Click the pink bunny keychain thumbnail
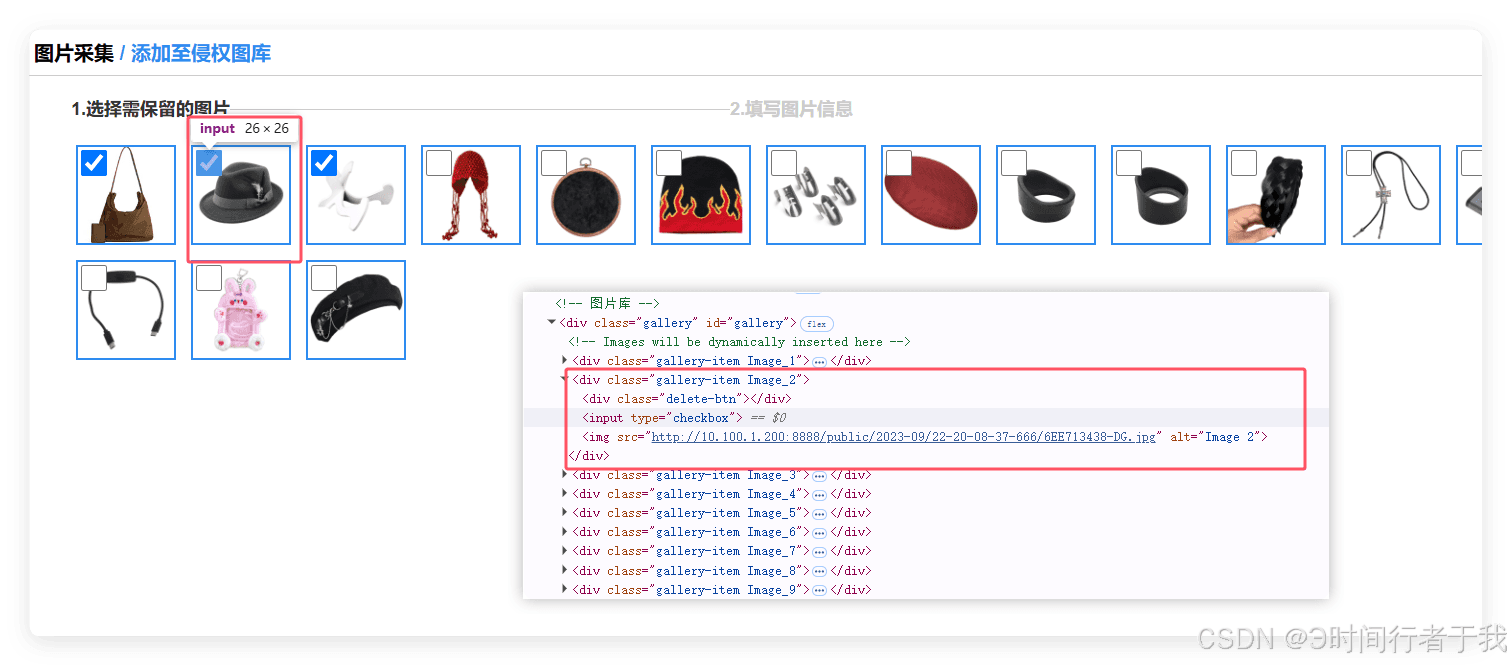Image resolution: width=1511 pixels, height=665 pixels. (x=241, y=310)
